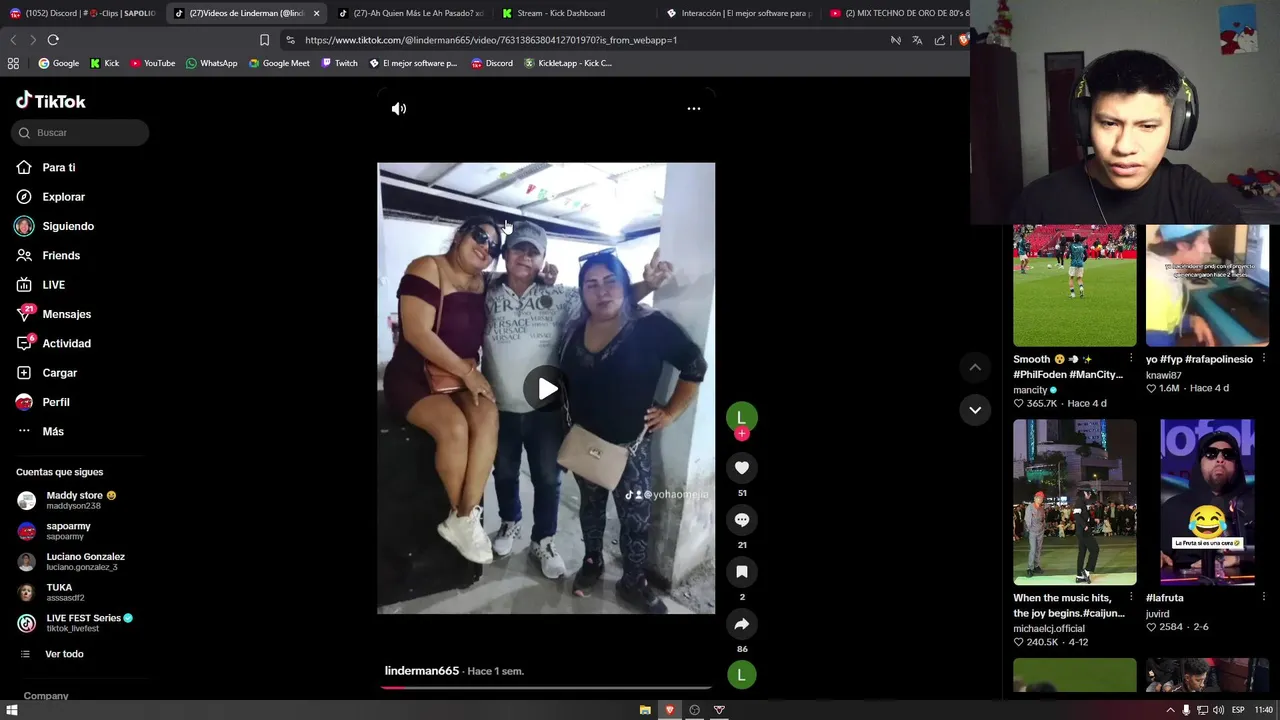Click the TikTok logo
1280x720 pixels.
point(51,101)
